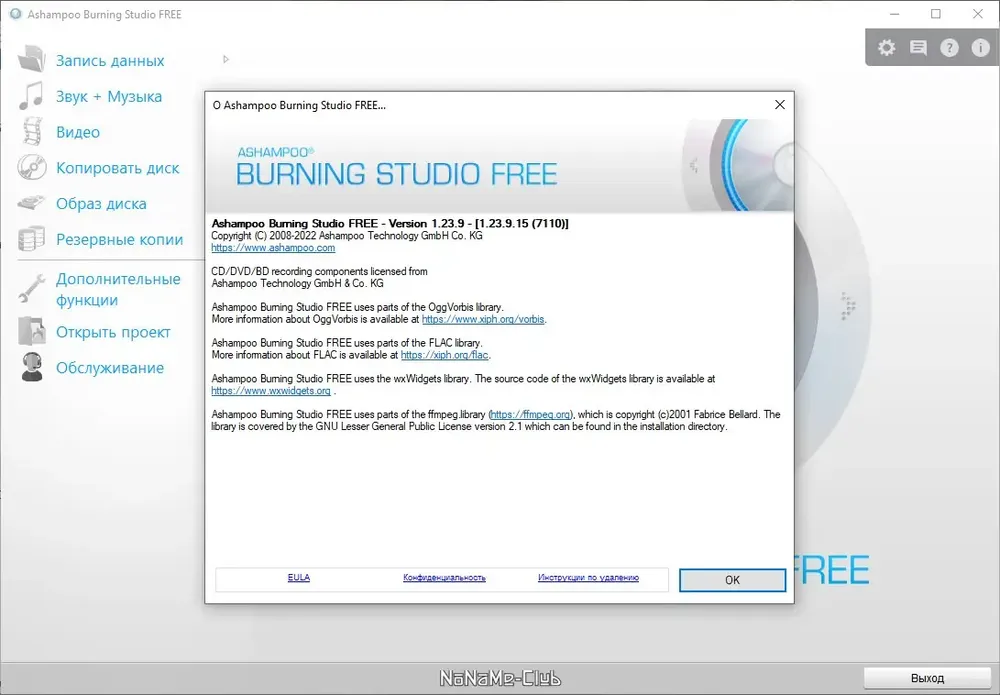Click the film strip Видео icon

pyautogui.click(x=32, y=131)
